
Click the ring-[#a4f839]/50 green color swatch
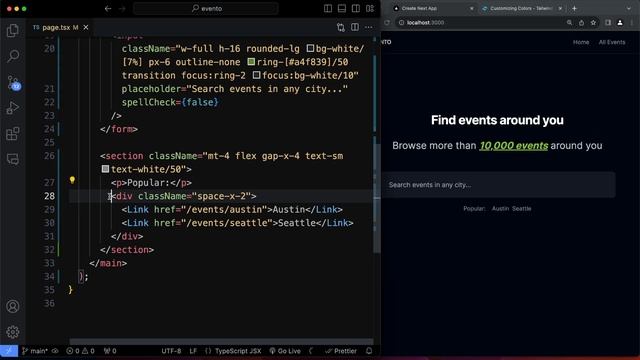pyautogui.click(x=251, y=62)
